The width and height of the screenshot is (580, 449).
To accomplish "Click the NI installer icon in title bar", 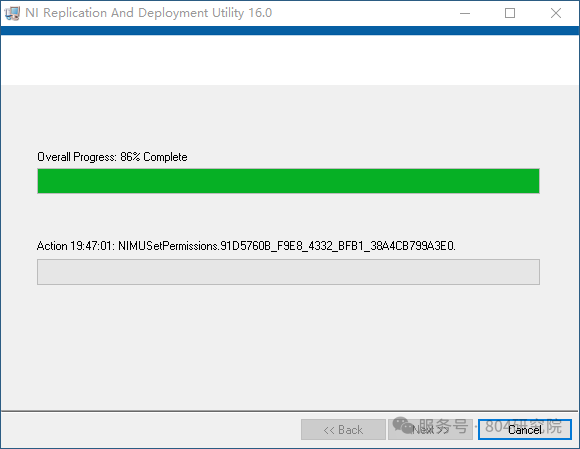I will pyautogui.click(x=12, y=13).
